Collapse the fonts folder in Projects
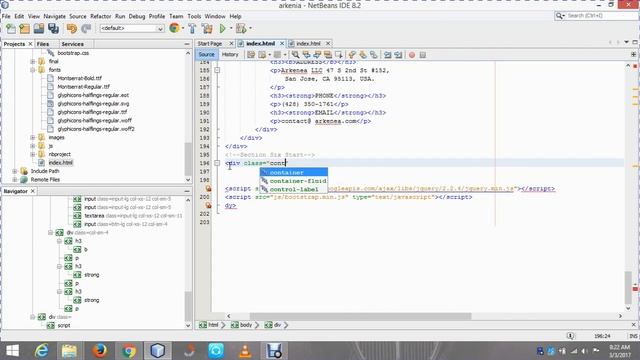 [x=33, y=70]
